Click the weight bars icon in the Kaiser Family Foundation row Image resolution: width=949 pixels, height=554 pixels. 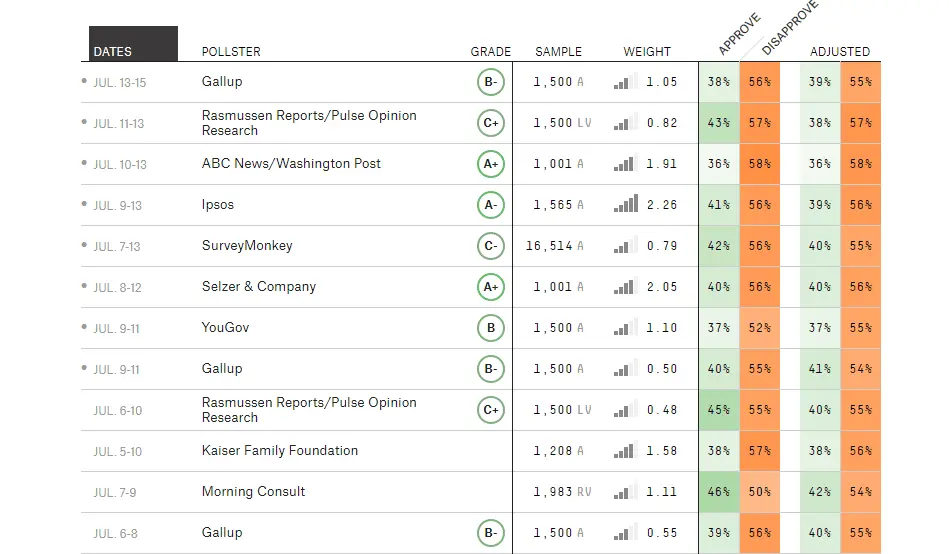(x=626, y=451)
